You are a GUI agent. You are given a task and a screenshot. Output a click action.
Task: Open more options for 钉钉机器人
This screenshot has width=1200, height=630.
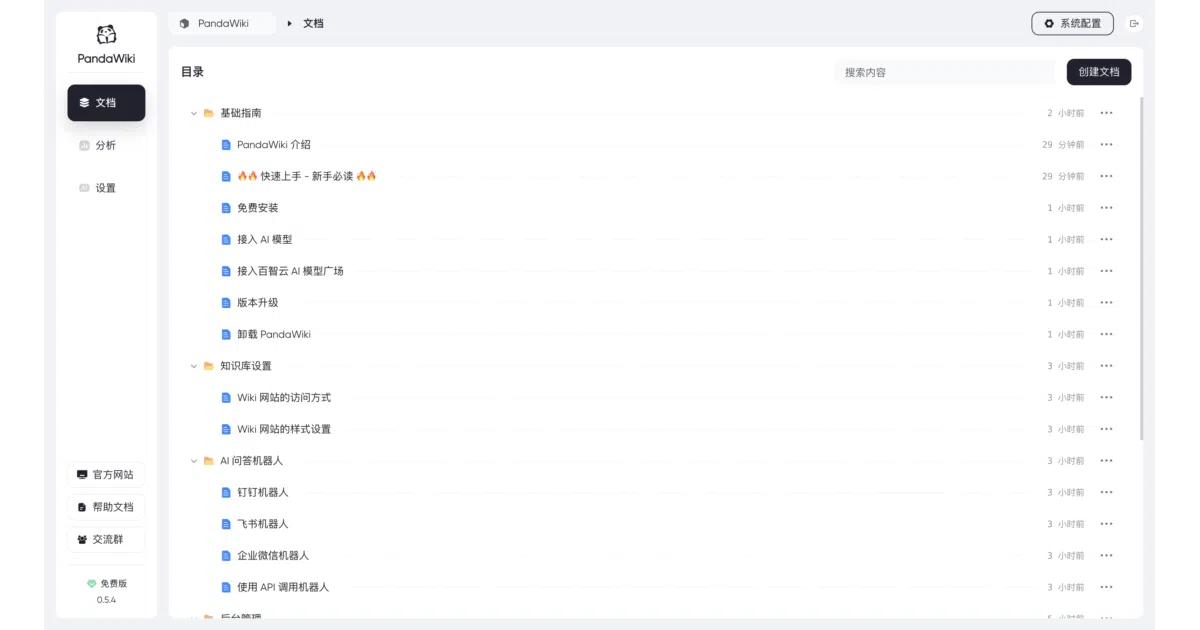pos(1106,492)
